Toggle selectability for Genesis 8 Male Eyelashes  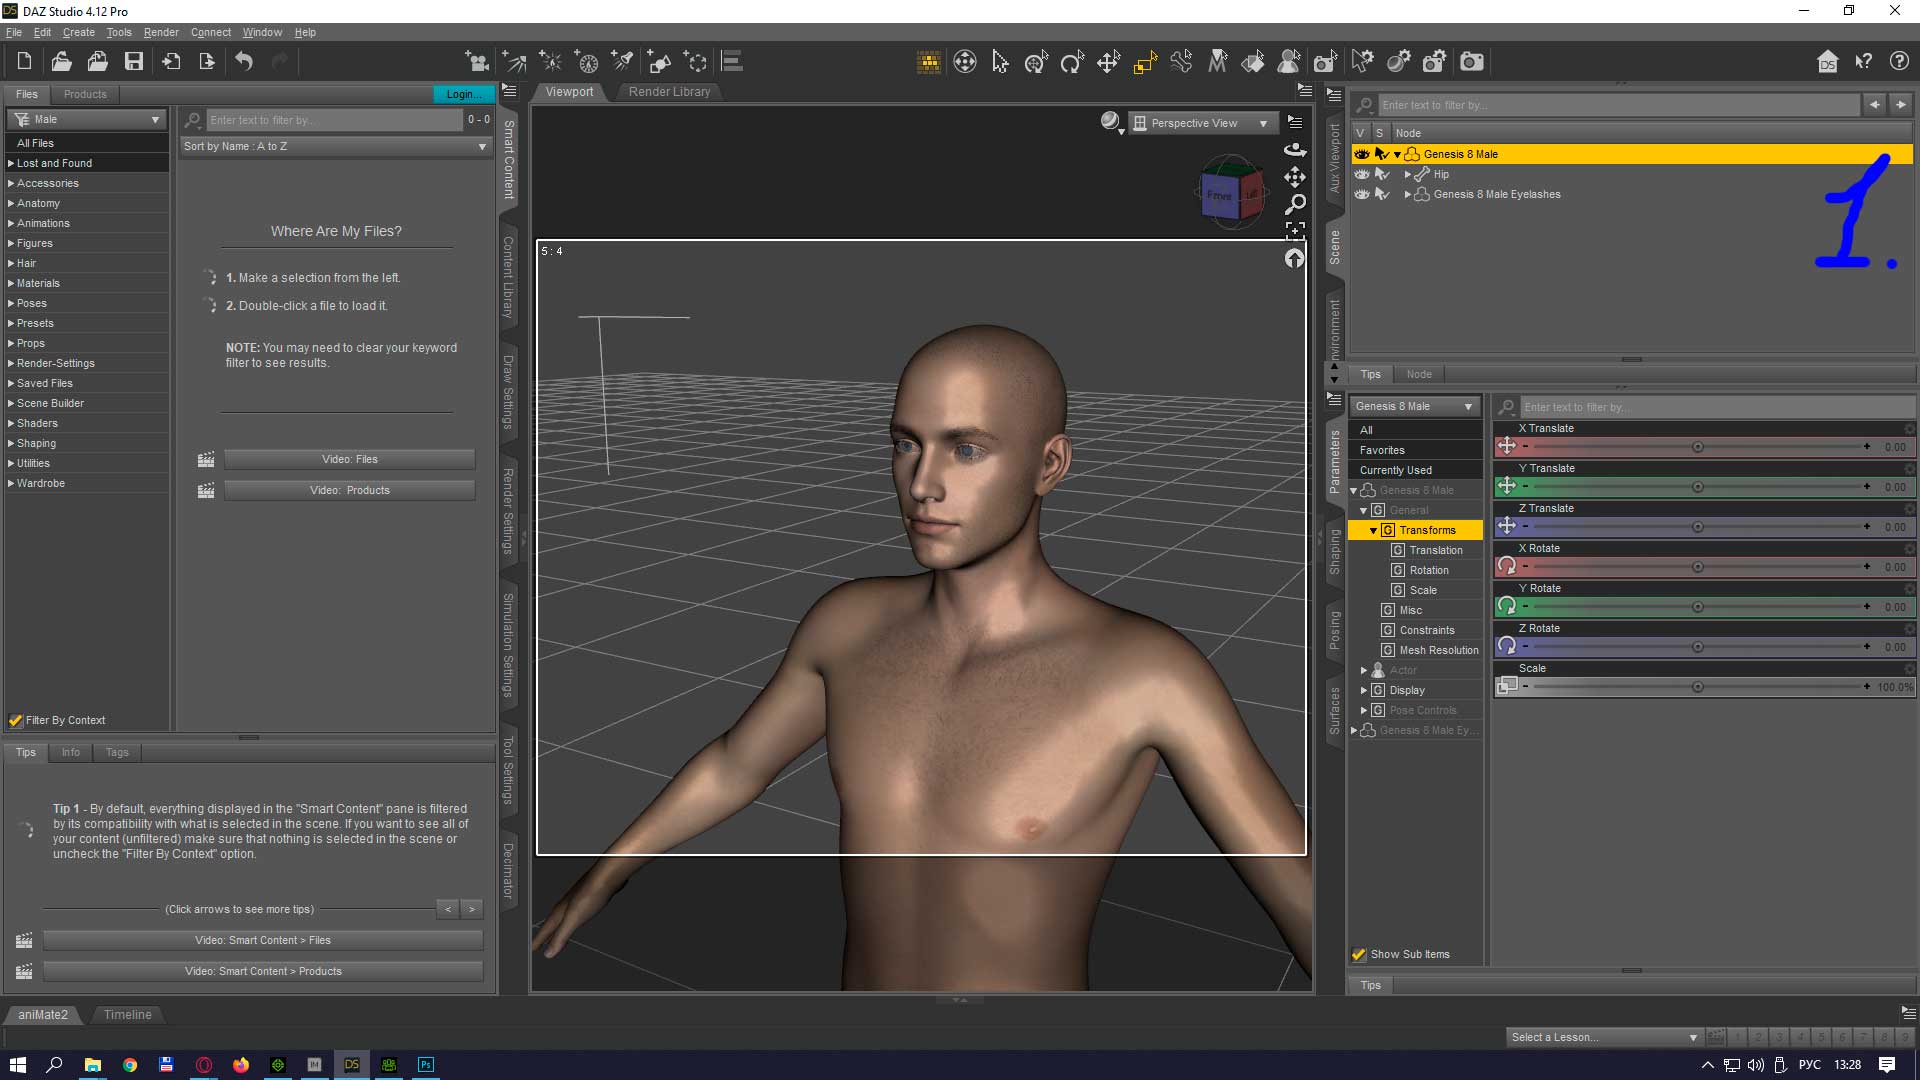point(1382,194)
